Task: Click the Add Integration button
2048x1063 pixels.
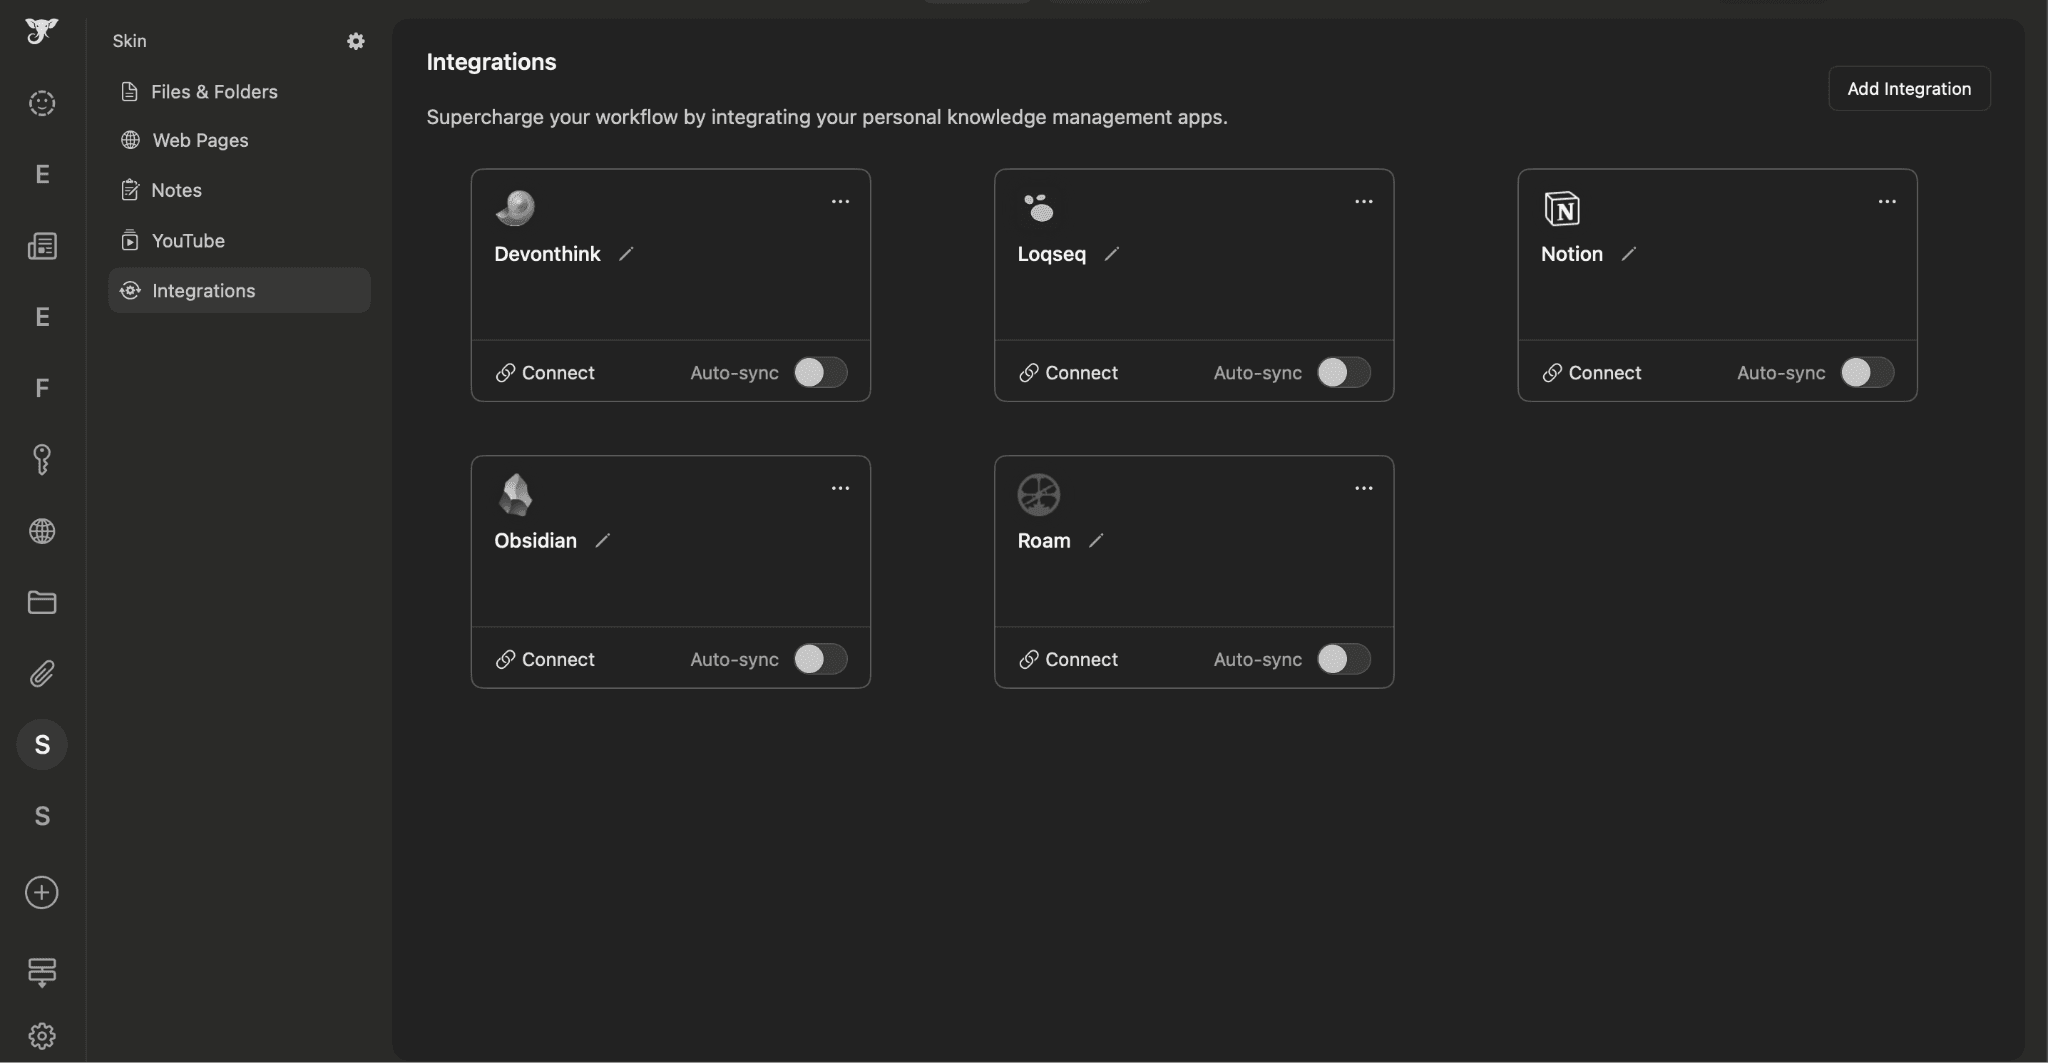Action: pyautogui.click(x=1909, y=88)
